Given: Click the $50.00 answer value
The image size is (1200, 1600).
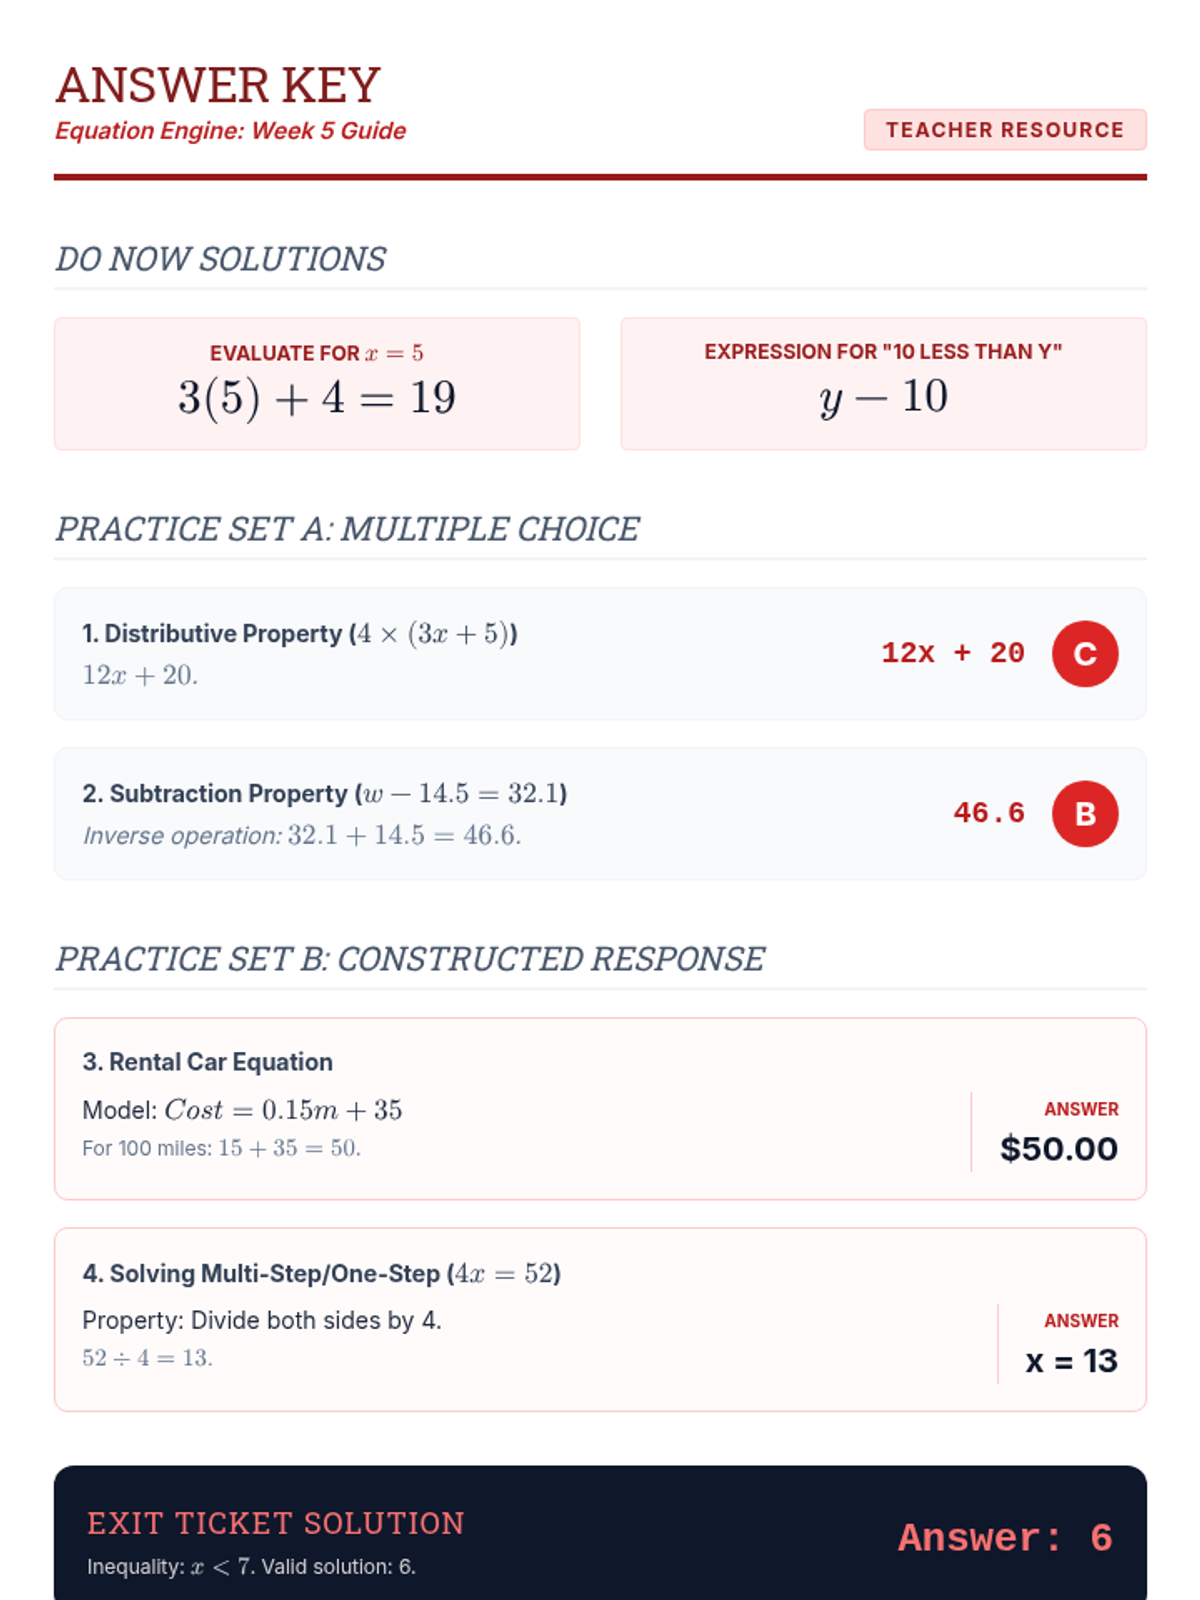Looking at the screenshot, I should pyautogui.click(x=1059, y=1149).
